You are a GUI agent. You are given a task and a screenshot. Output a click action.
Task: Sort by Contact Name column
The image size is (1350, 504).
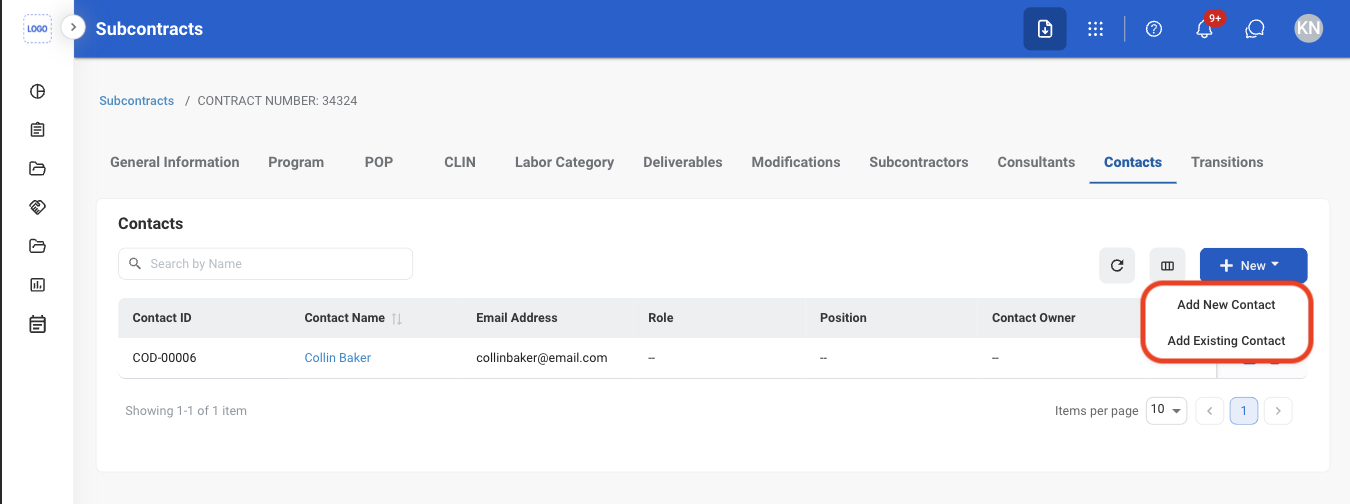coord(397,318)
